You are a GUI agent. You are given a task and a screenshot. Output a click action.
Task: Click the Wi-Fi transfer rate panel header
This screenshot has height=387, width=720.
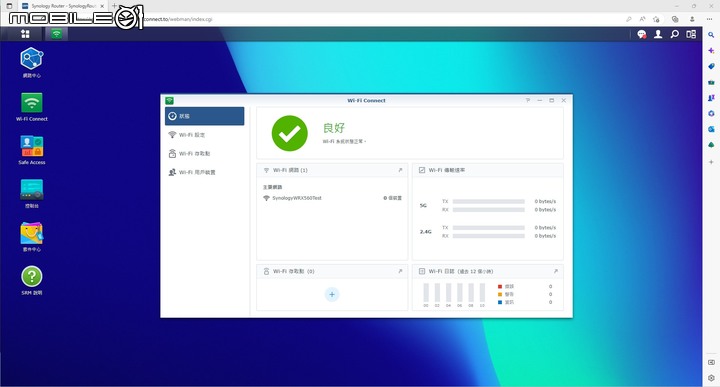point(488,170)
